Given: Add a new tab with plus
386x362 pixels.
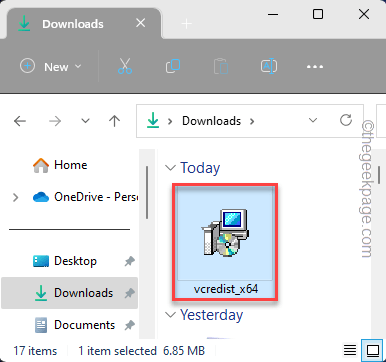Looking at the screenshot, I should (x=186, y=24).
